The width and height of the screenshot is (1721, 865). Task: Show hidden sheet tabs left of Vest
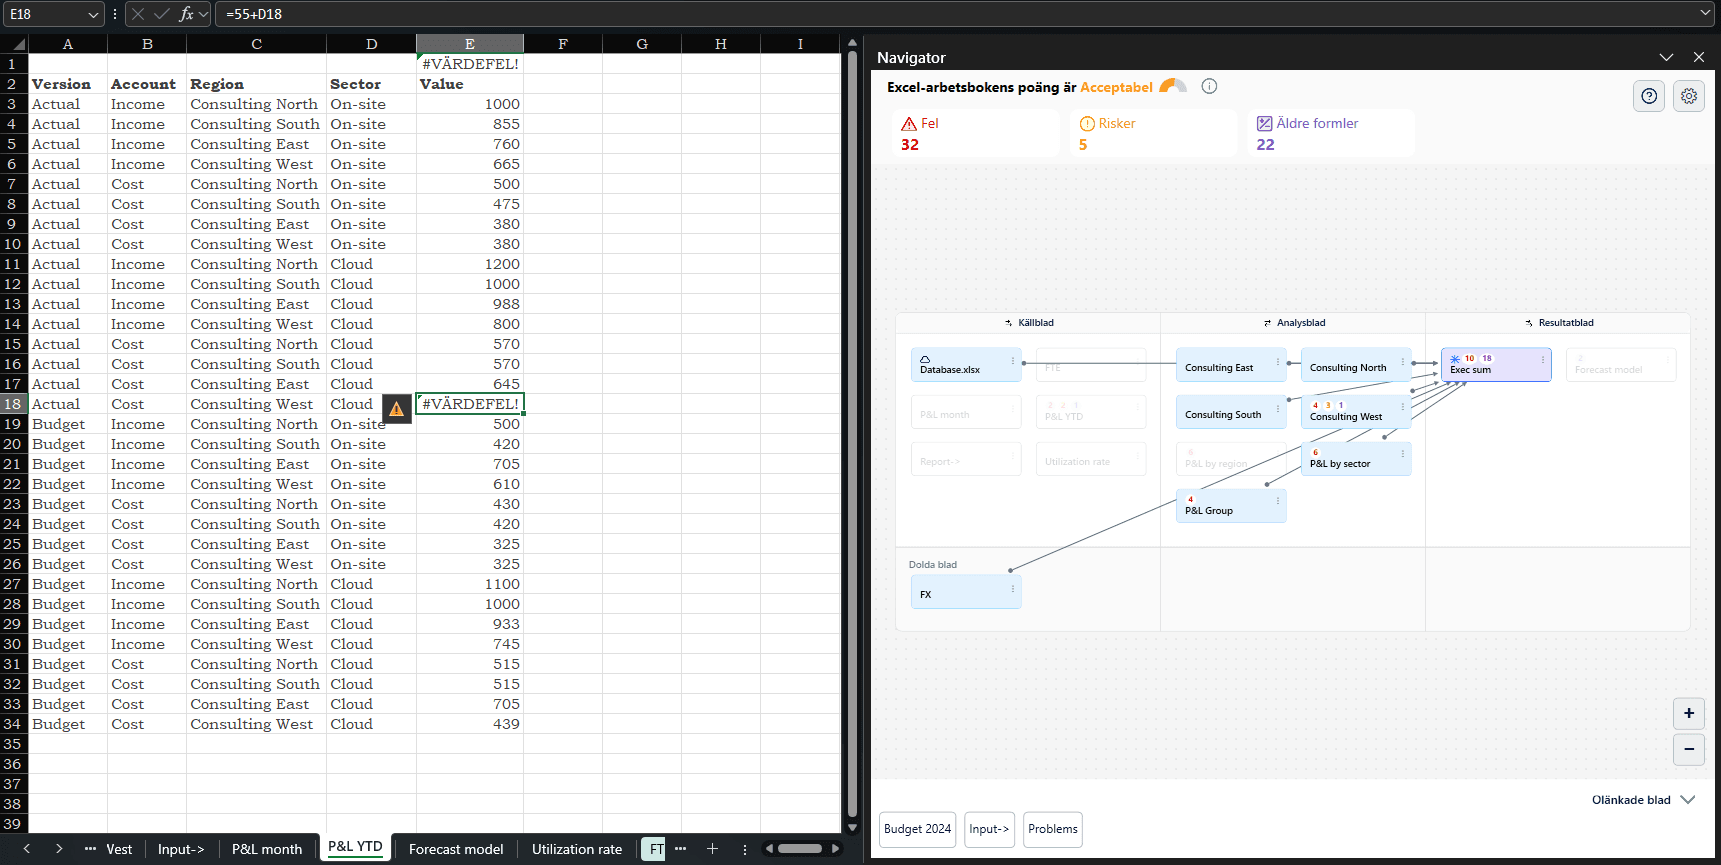[90, 849]
